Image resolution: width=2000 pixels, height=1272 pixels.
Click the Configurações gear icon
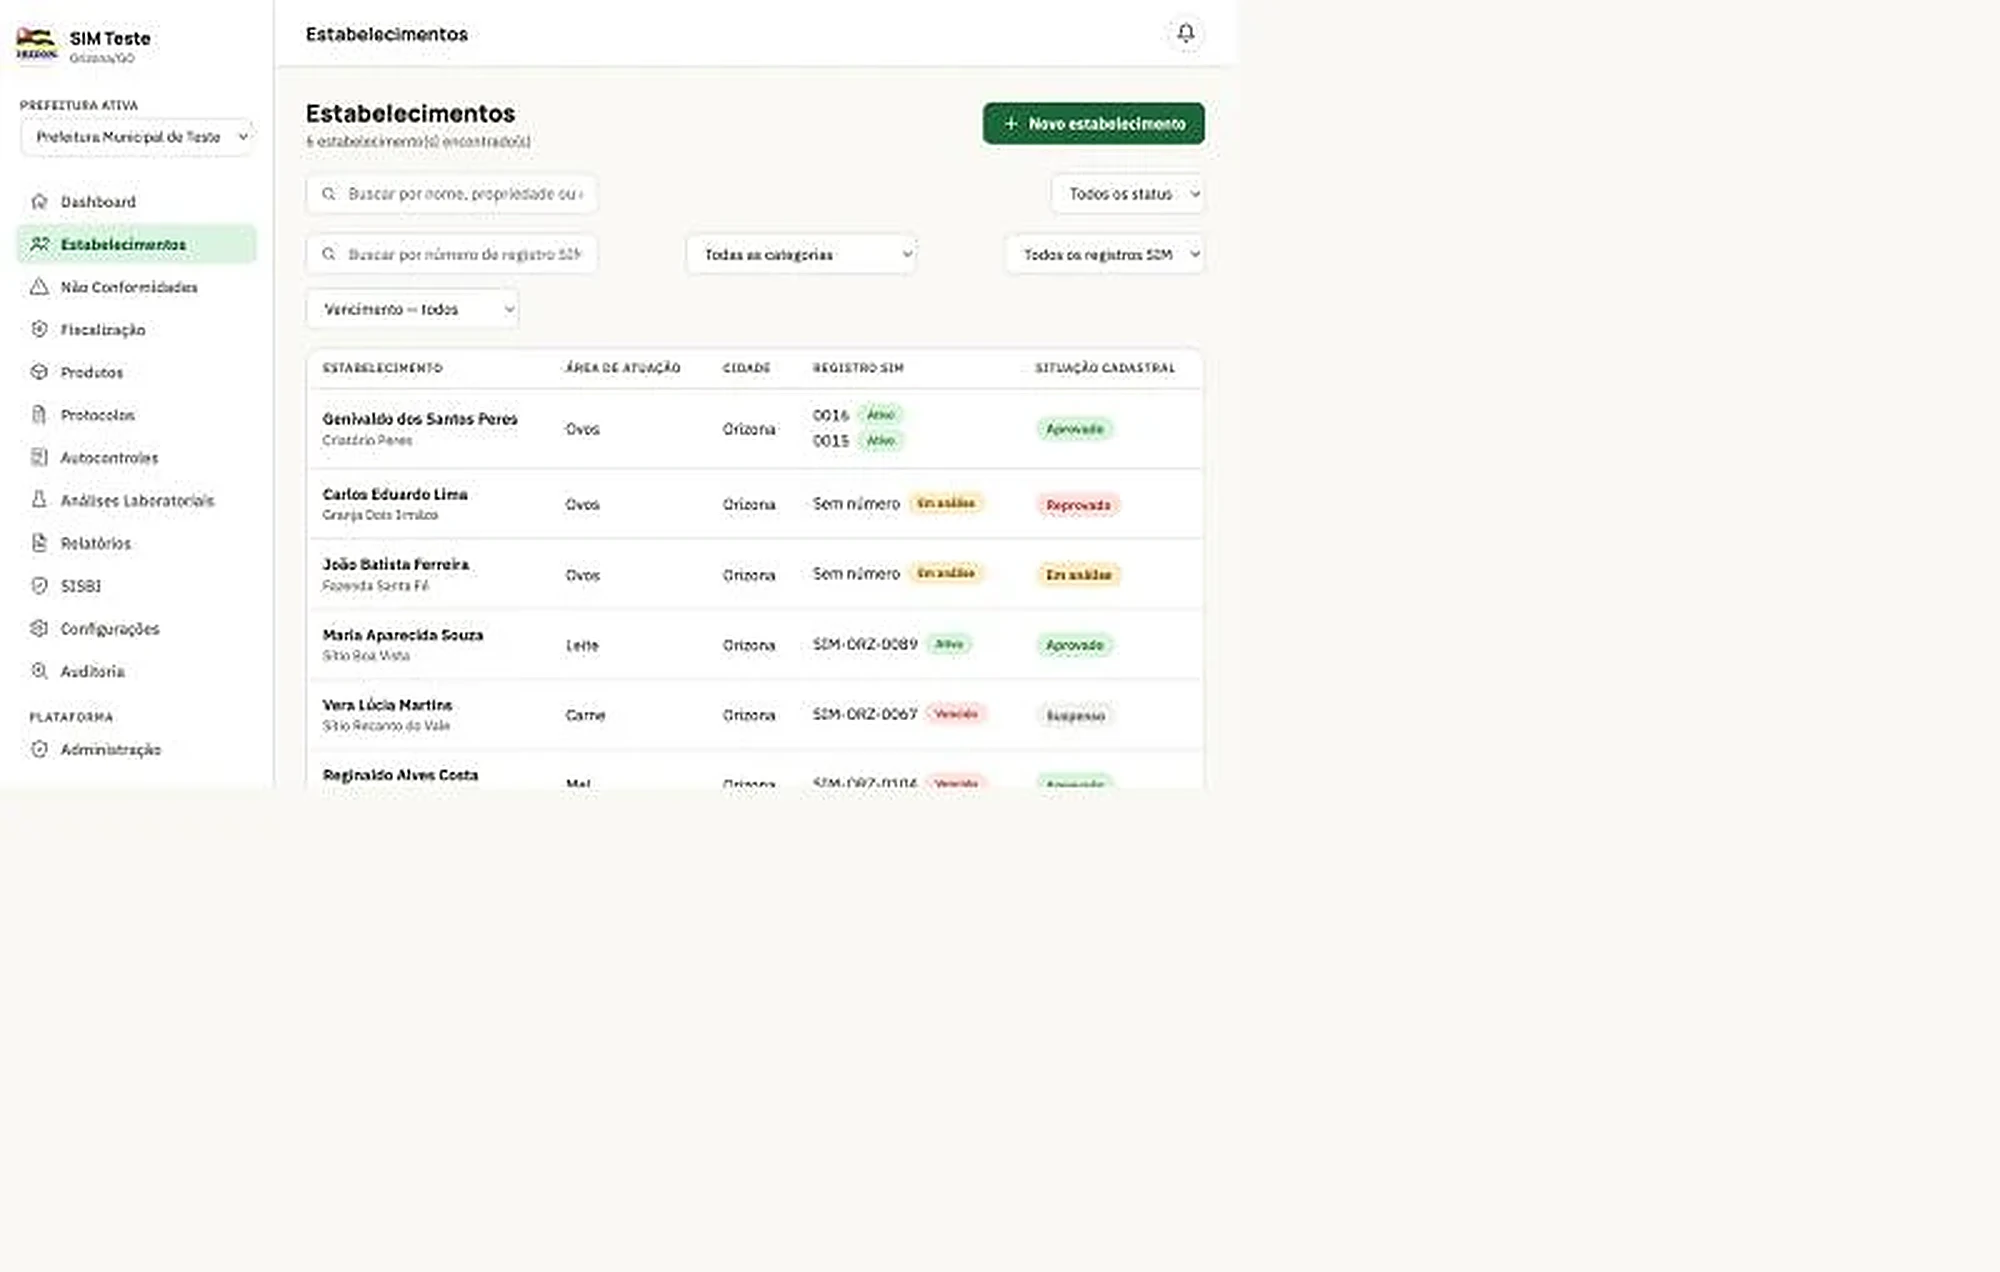(x=39, y=628)
